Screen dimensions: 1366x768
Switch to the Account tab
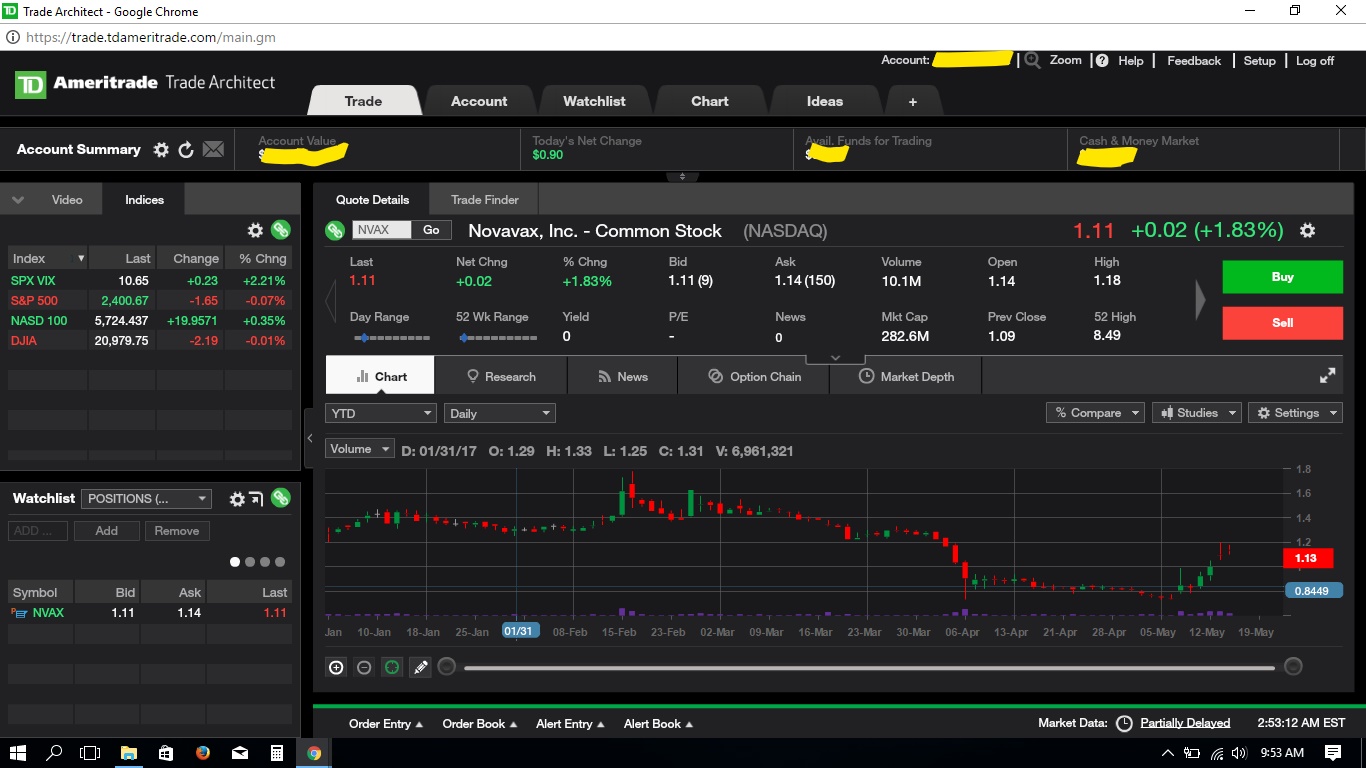[x=479, y=101]
